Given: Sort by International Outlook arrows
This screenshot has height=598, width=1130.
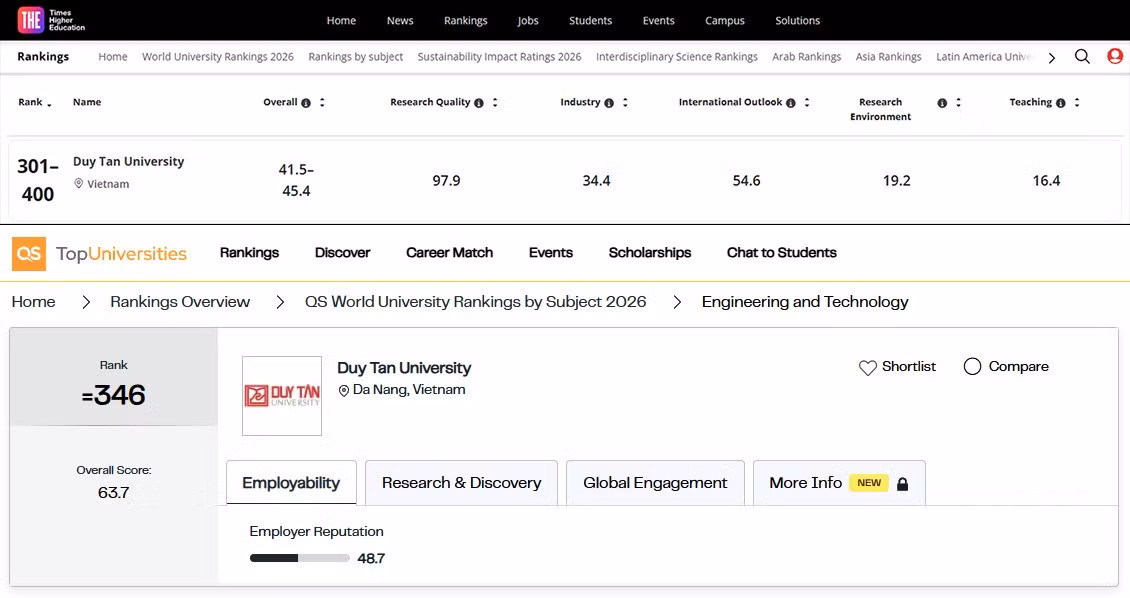Looking at the screenshot, I should click(x=806, y=102).
